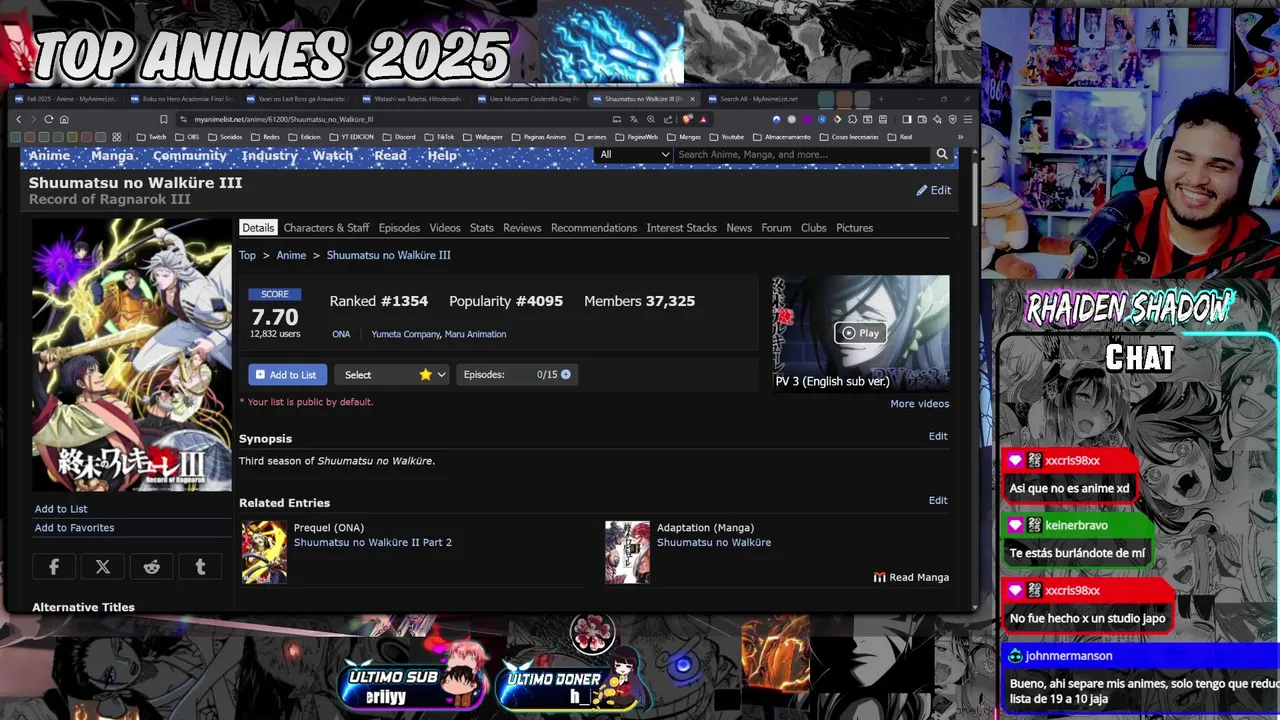Switch to the Characters & Staff tab

(x=326, y=228)
